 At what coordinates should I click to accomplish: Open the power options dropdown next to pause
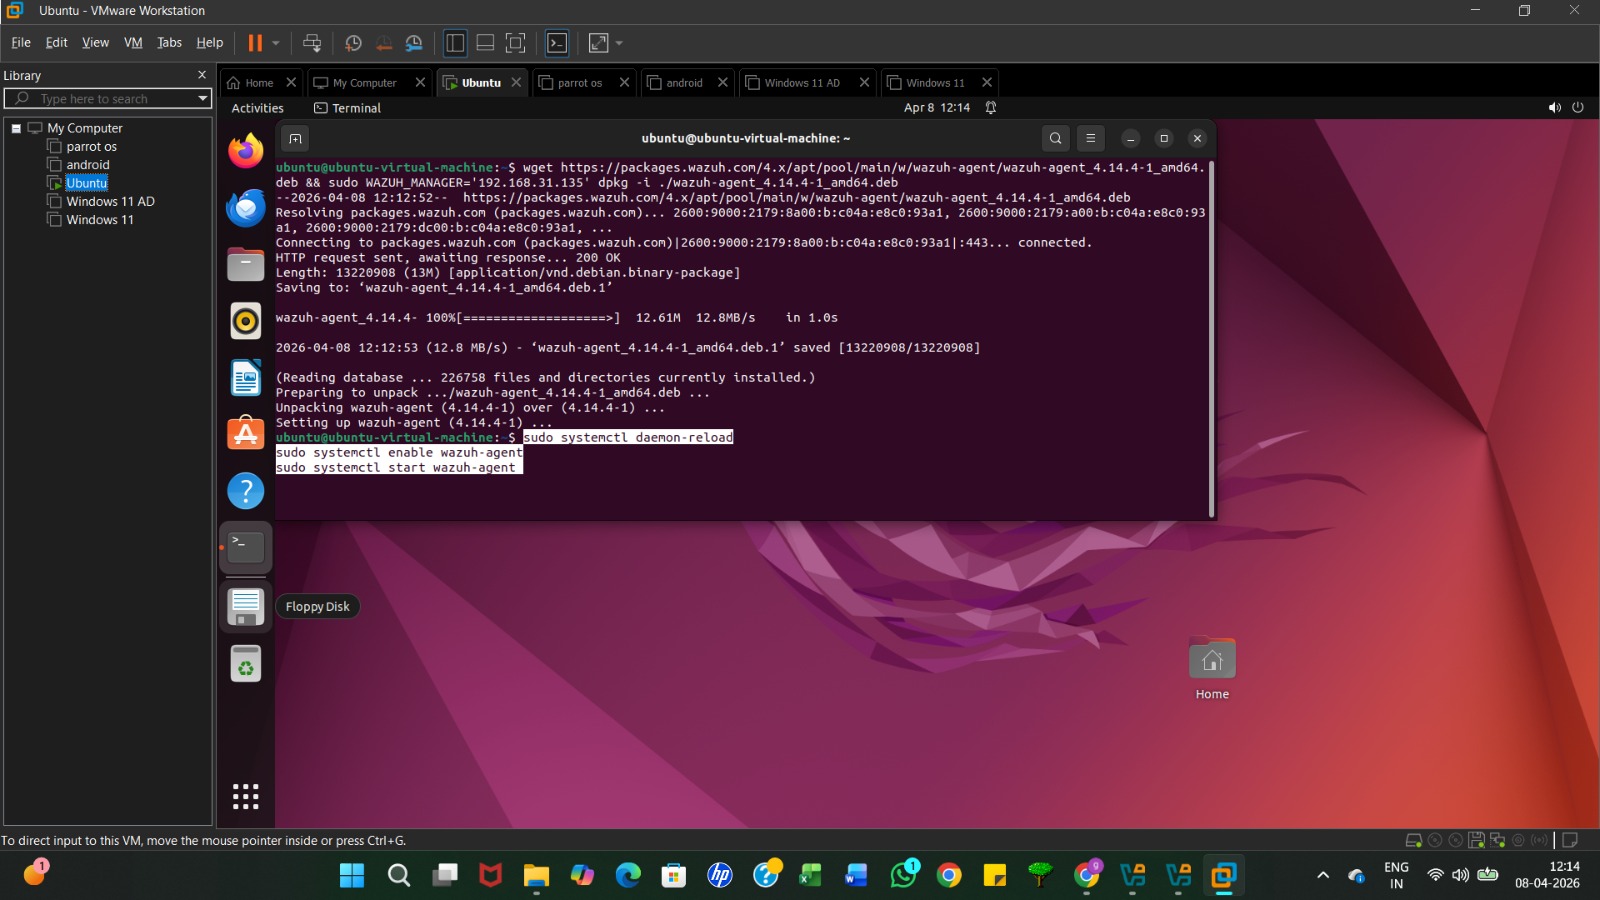click(x=276, y=43)
